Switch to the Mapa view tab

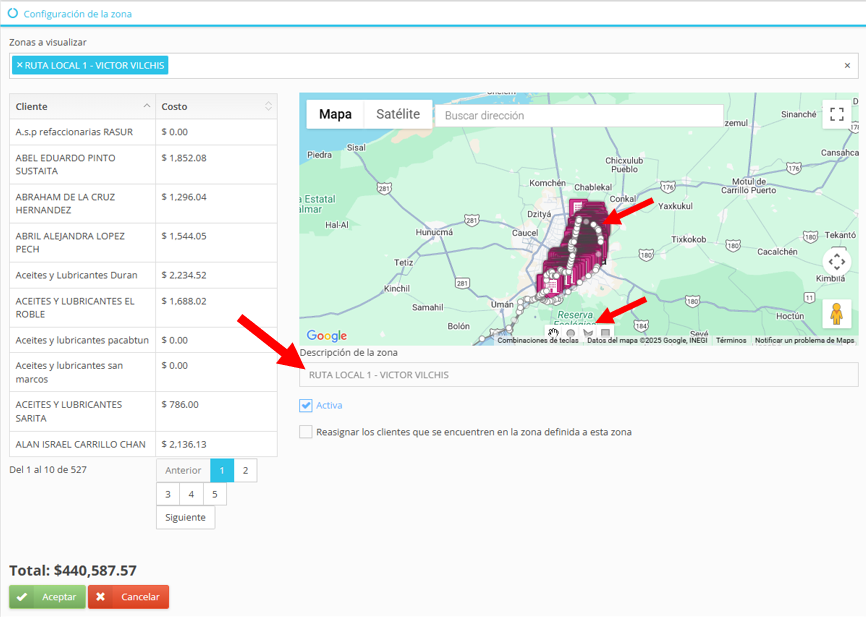pyautogui.click(x=335, y=114)
